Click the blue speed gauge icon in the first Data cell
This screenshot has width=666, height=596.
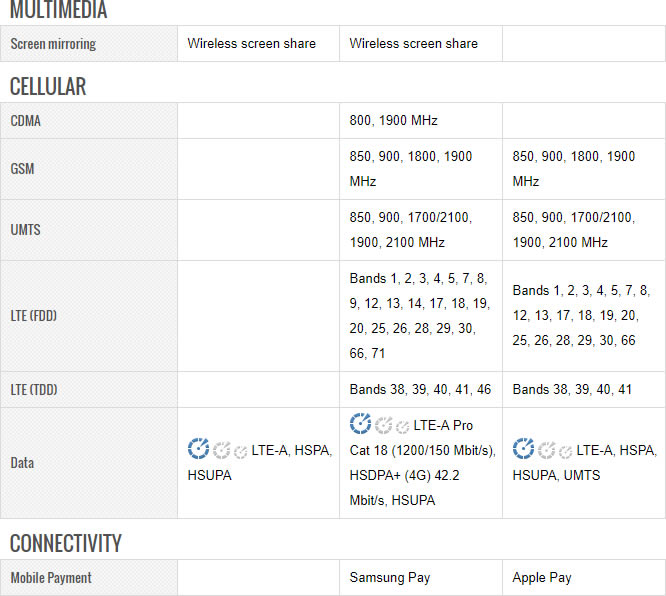pos(198,450)
